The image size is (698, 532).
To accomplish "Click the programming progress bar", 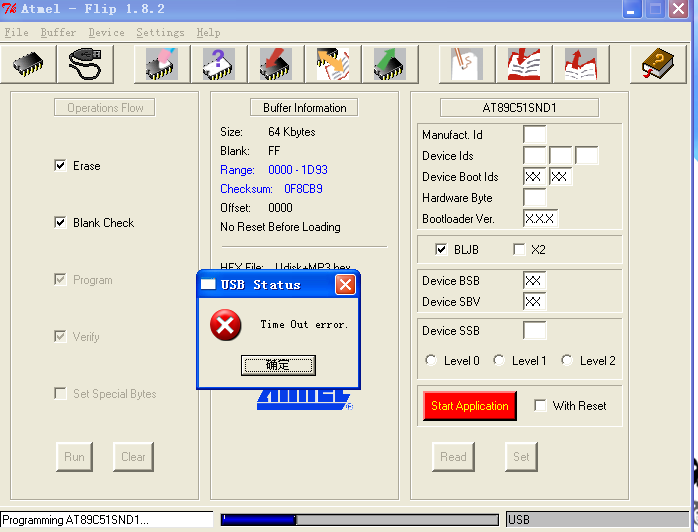I will click(x=360, y=520).
